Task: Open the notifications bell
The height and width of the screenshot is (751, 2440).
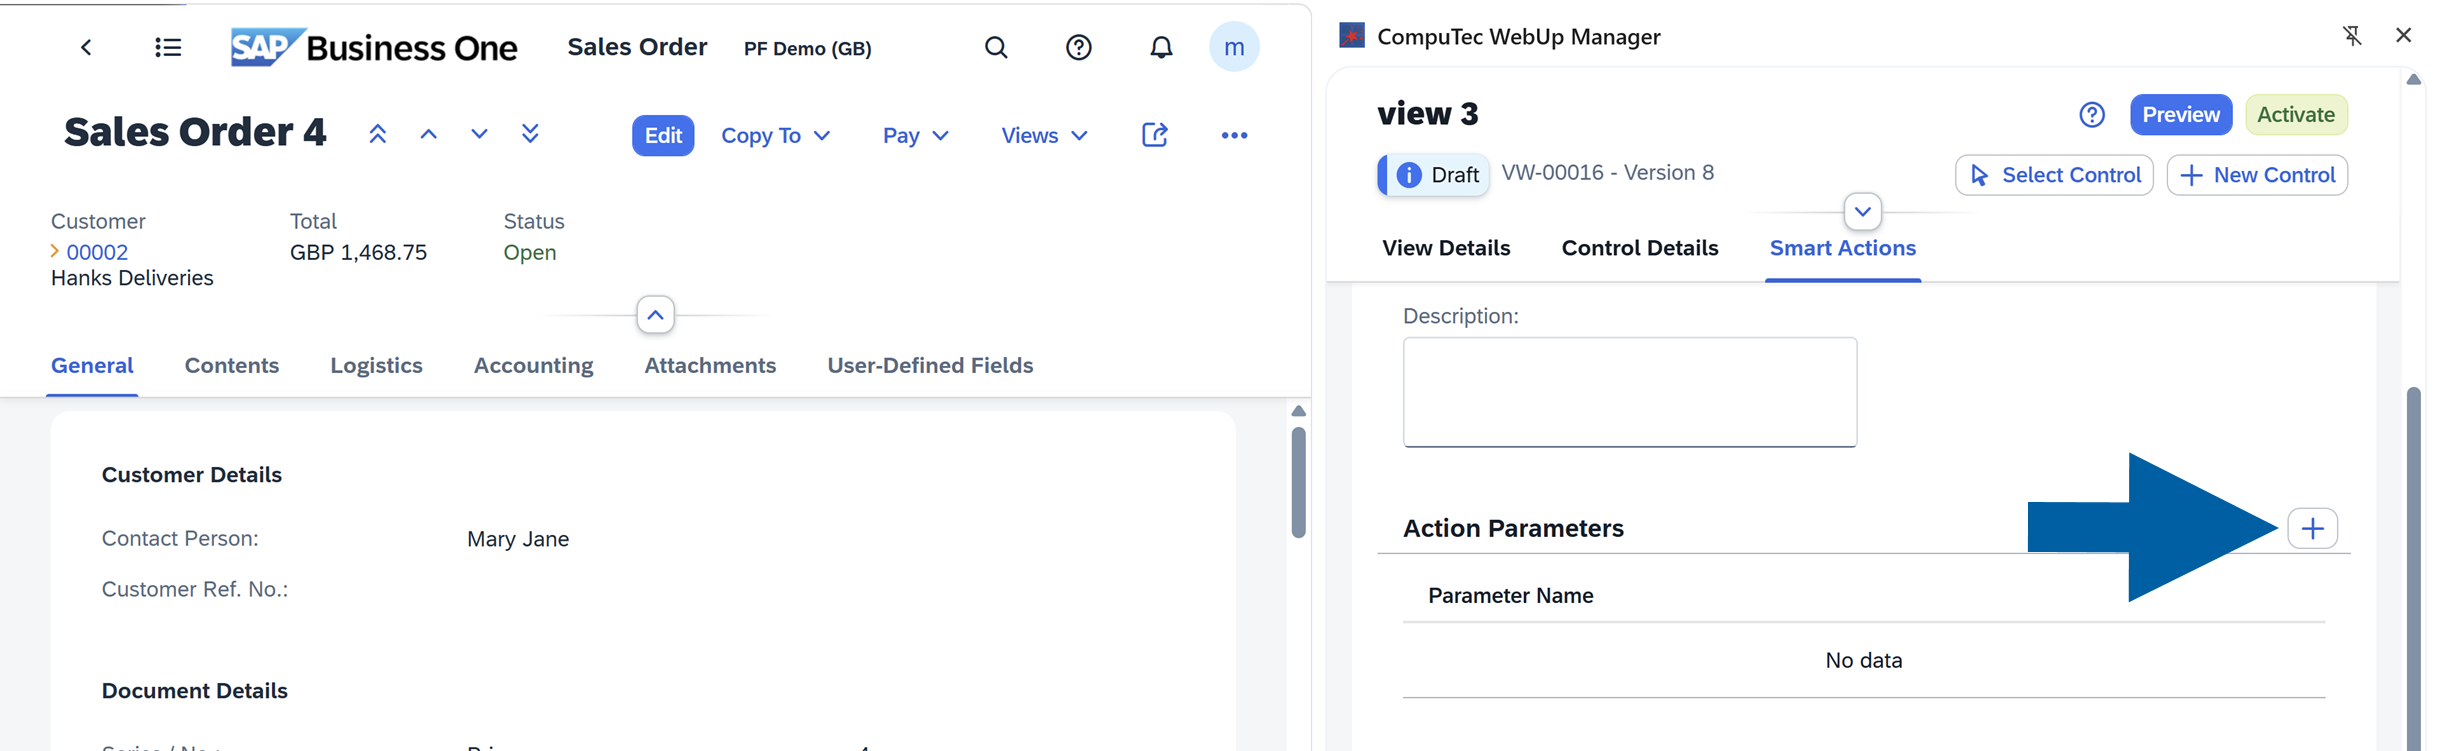Action: coord(1160,47)
